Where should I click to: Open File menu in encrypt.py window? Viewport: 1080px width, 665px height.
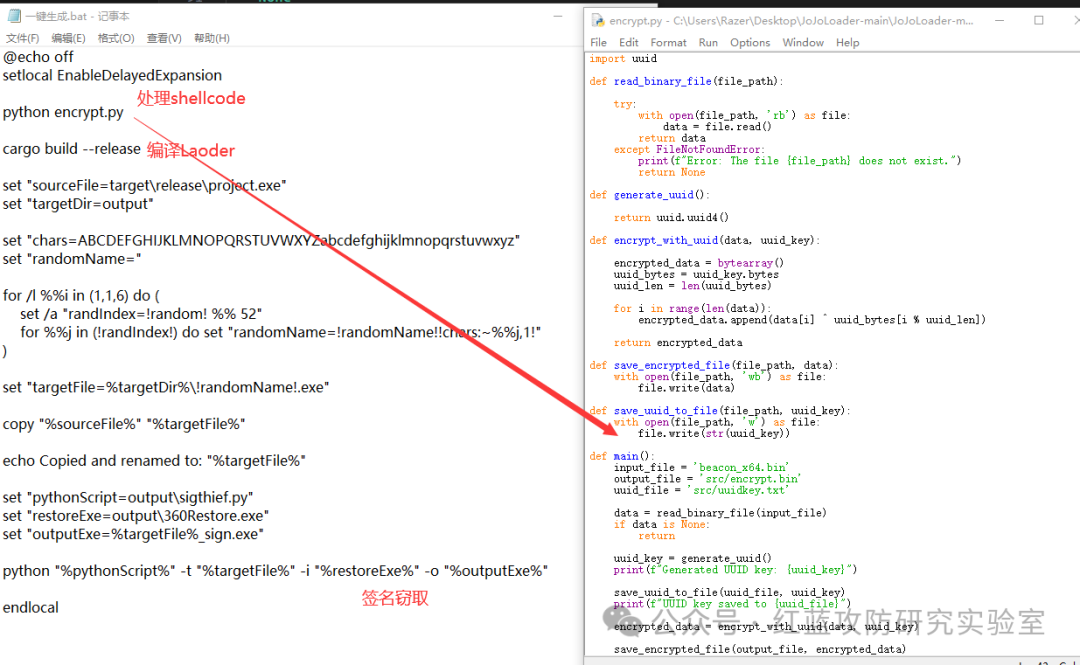tap(599, 43)
